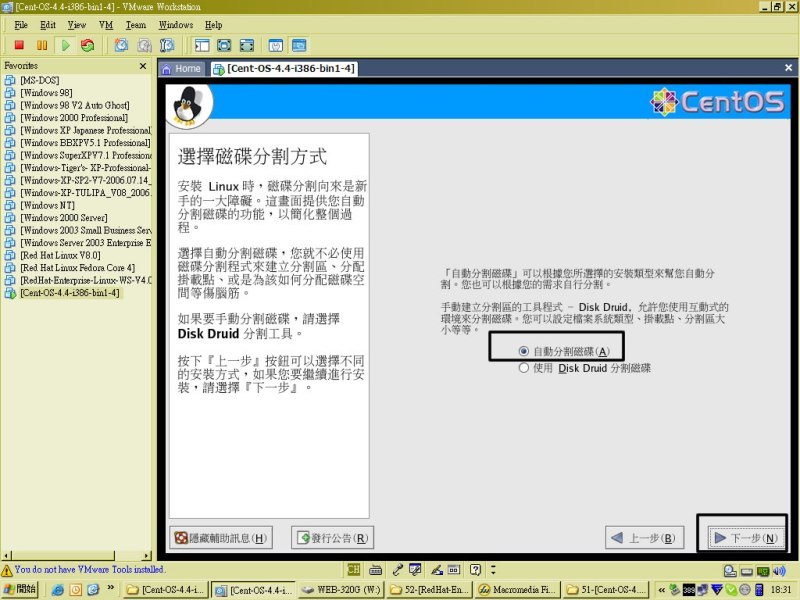Click the VMware Tools warning icon
Screen dimensions: 800x600
point(7,570)
